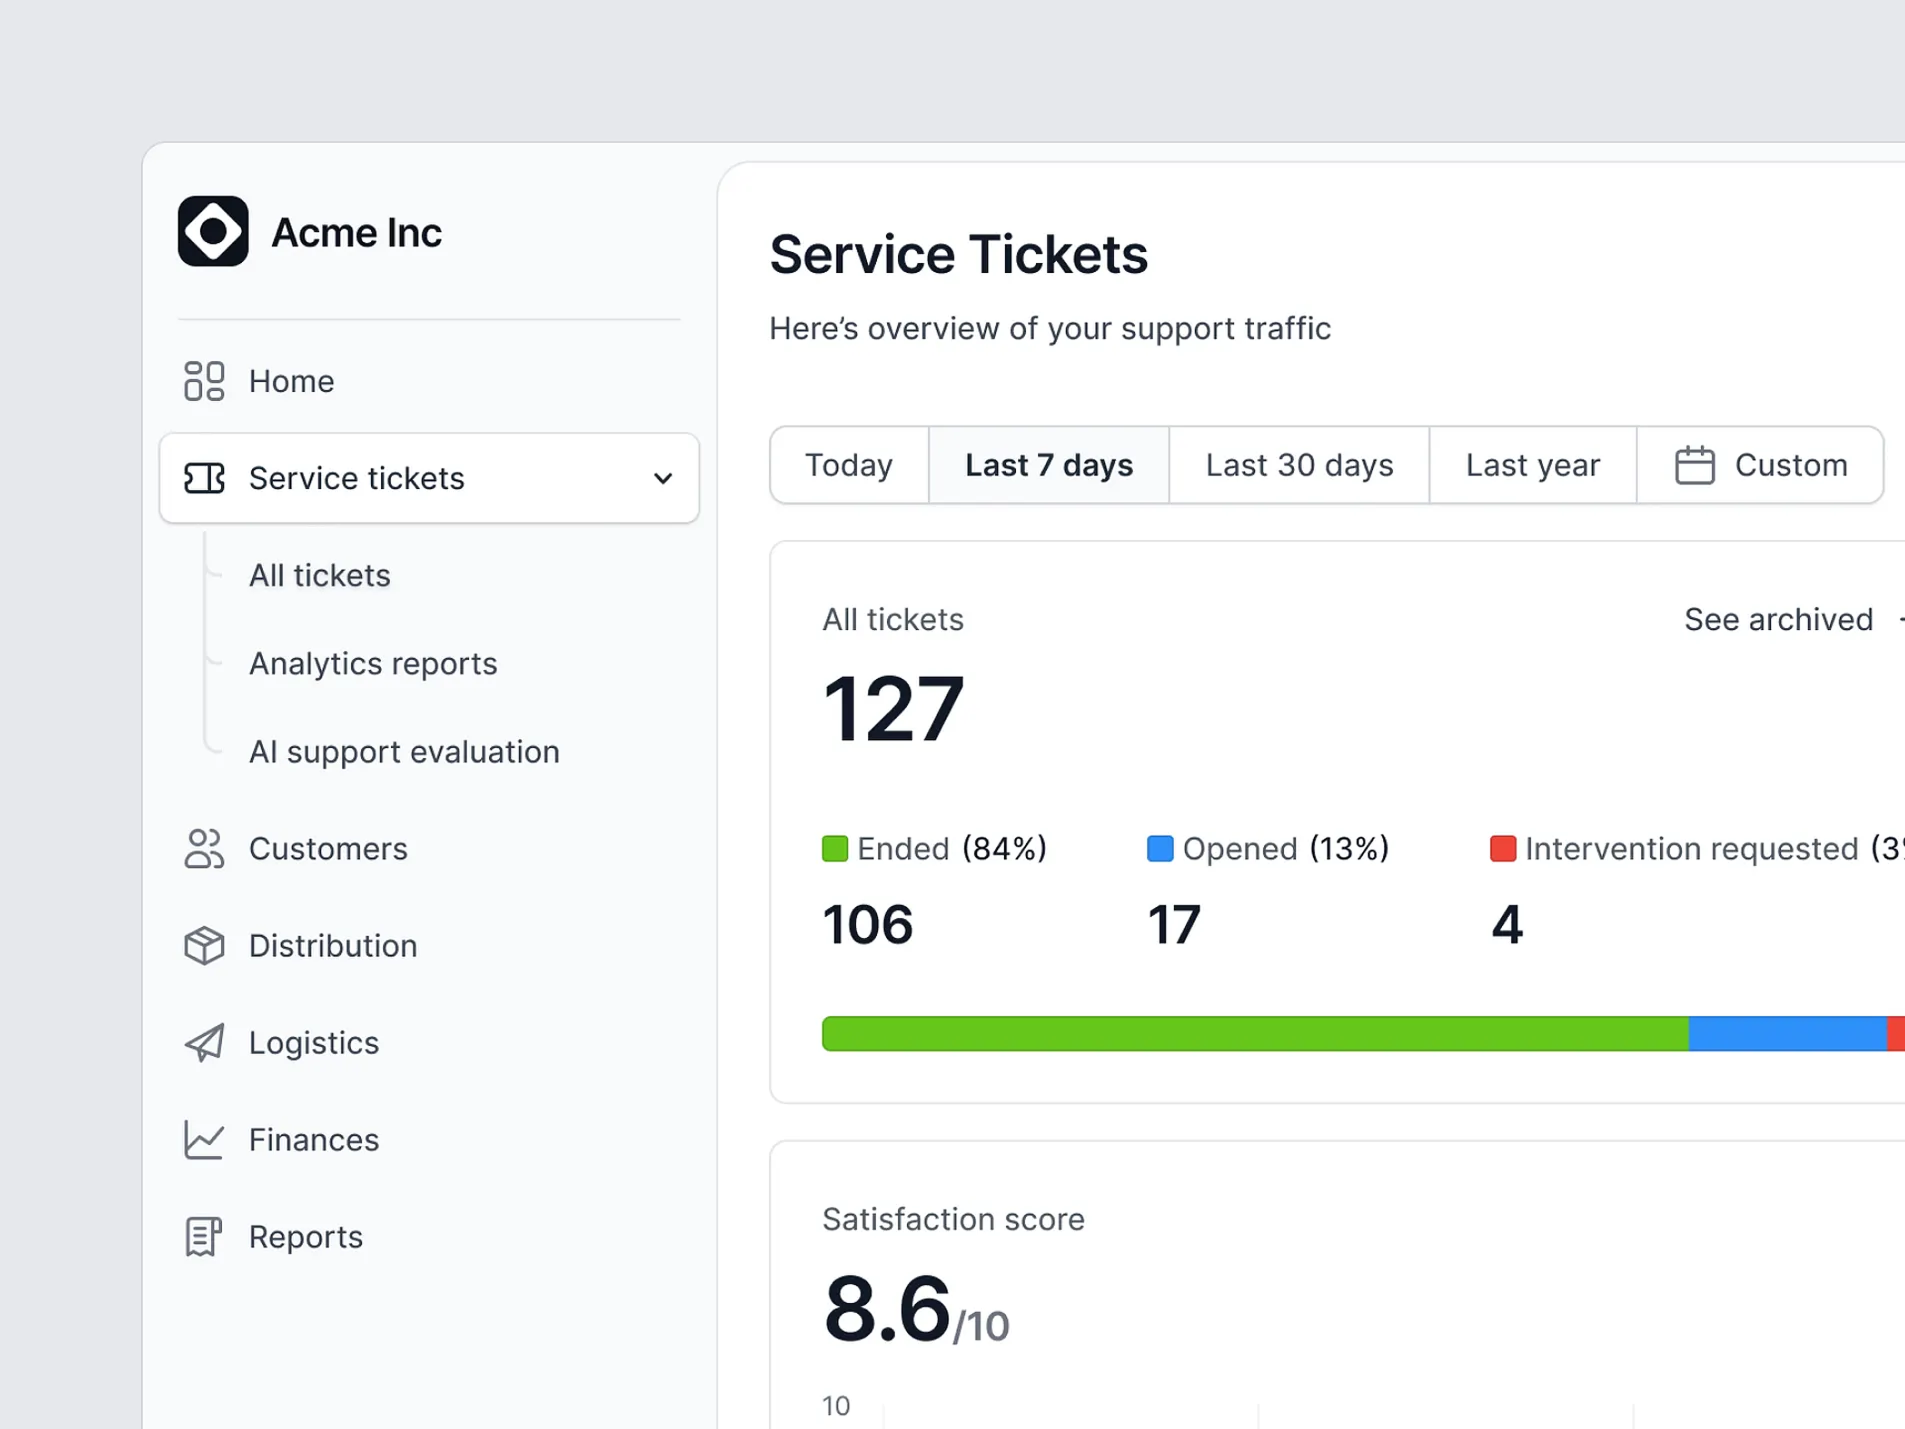Click the blue Opened legend swatch

(1160, 848)
